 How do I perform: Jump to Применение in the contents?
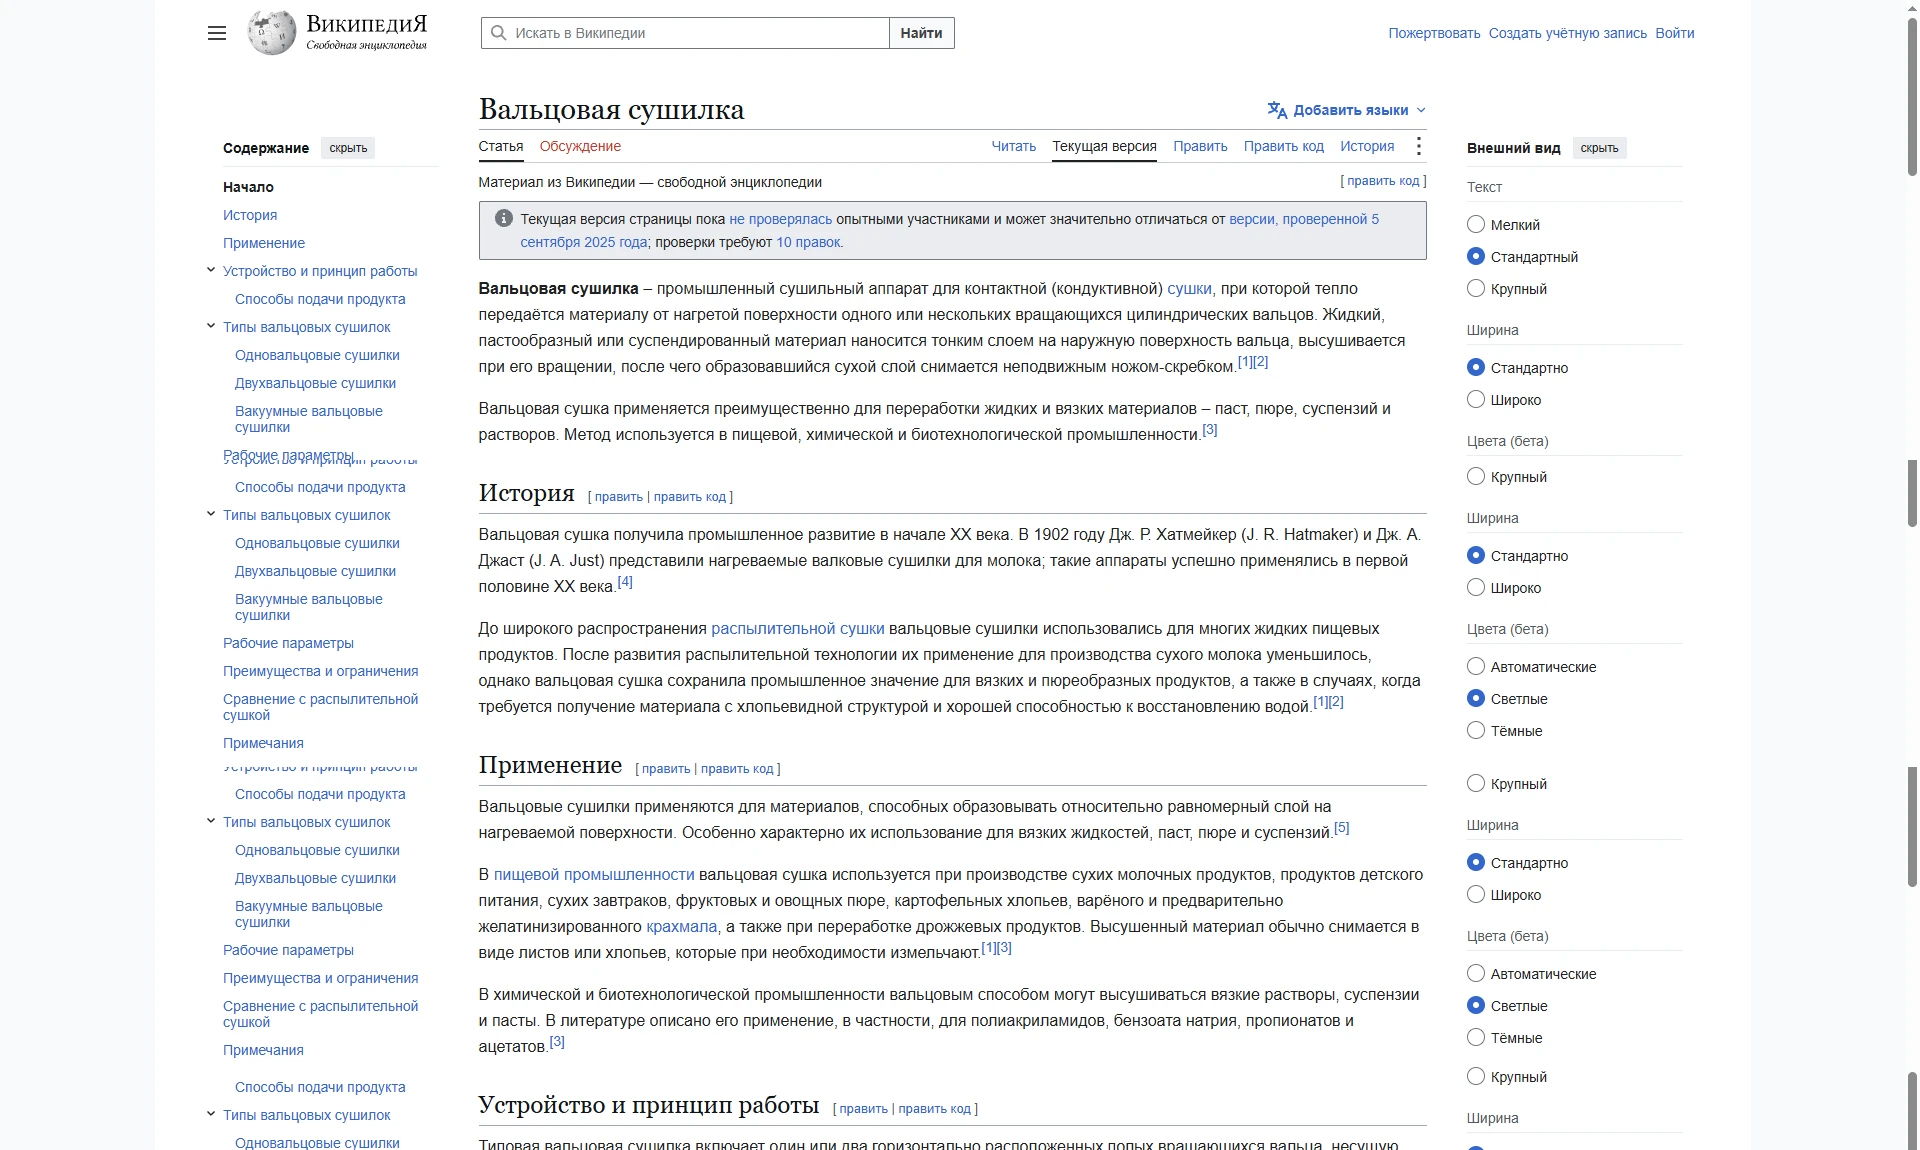(264, 243)
